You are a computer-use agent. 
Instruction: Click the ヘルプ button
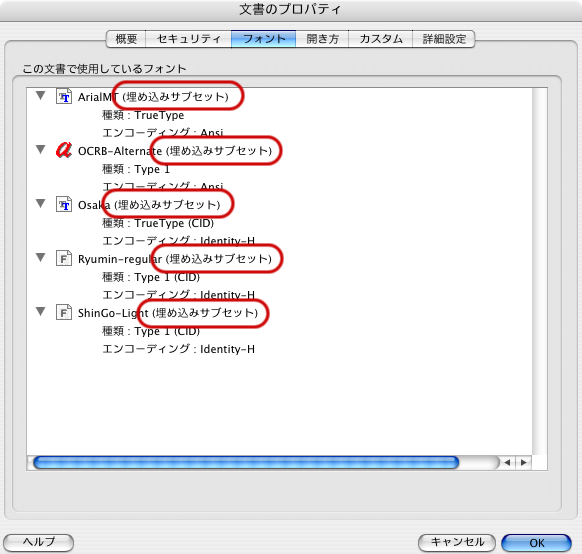[x=39, y=543]
